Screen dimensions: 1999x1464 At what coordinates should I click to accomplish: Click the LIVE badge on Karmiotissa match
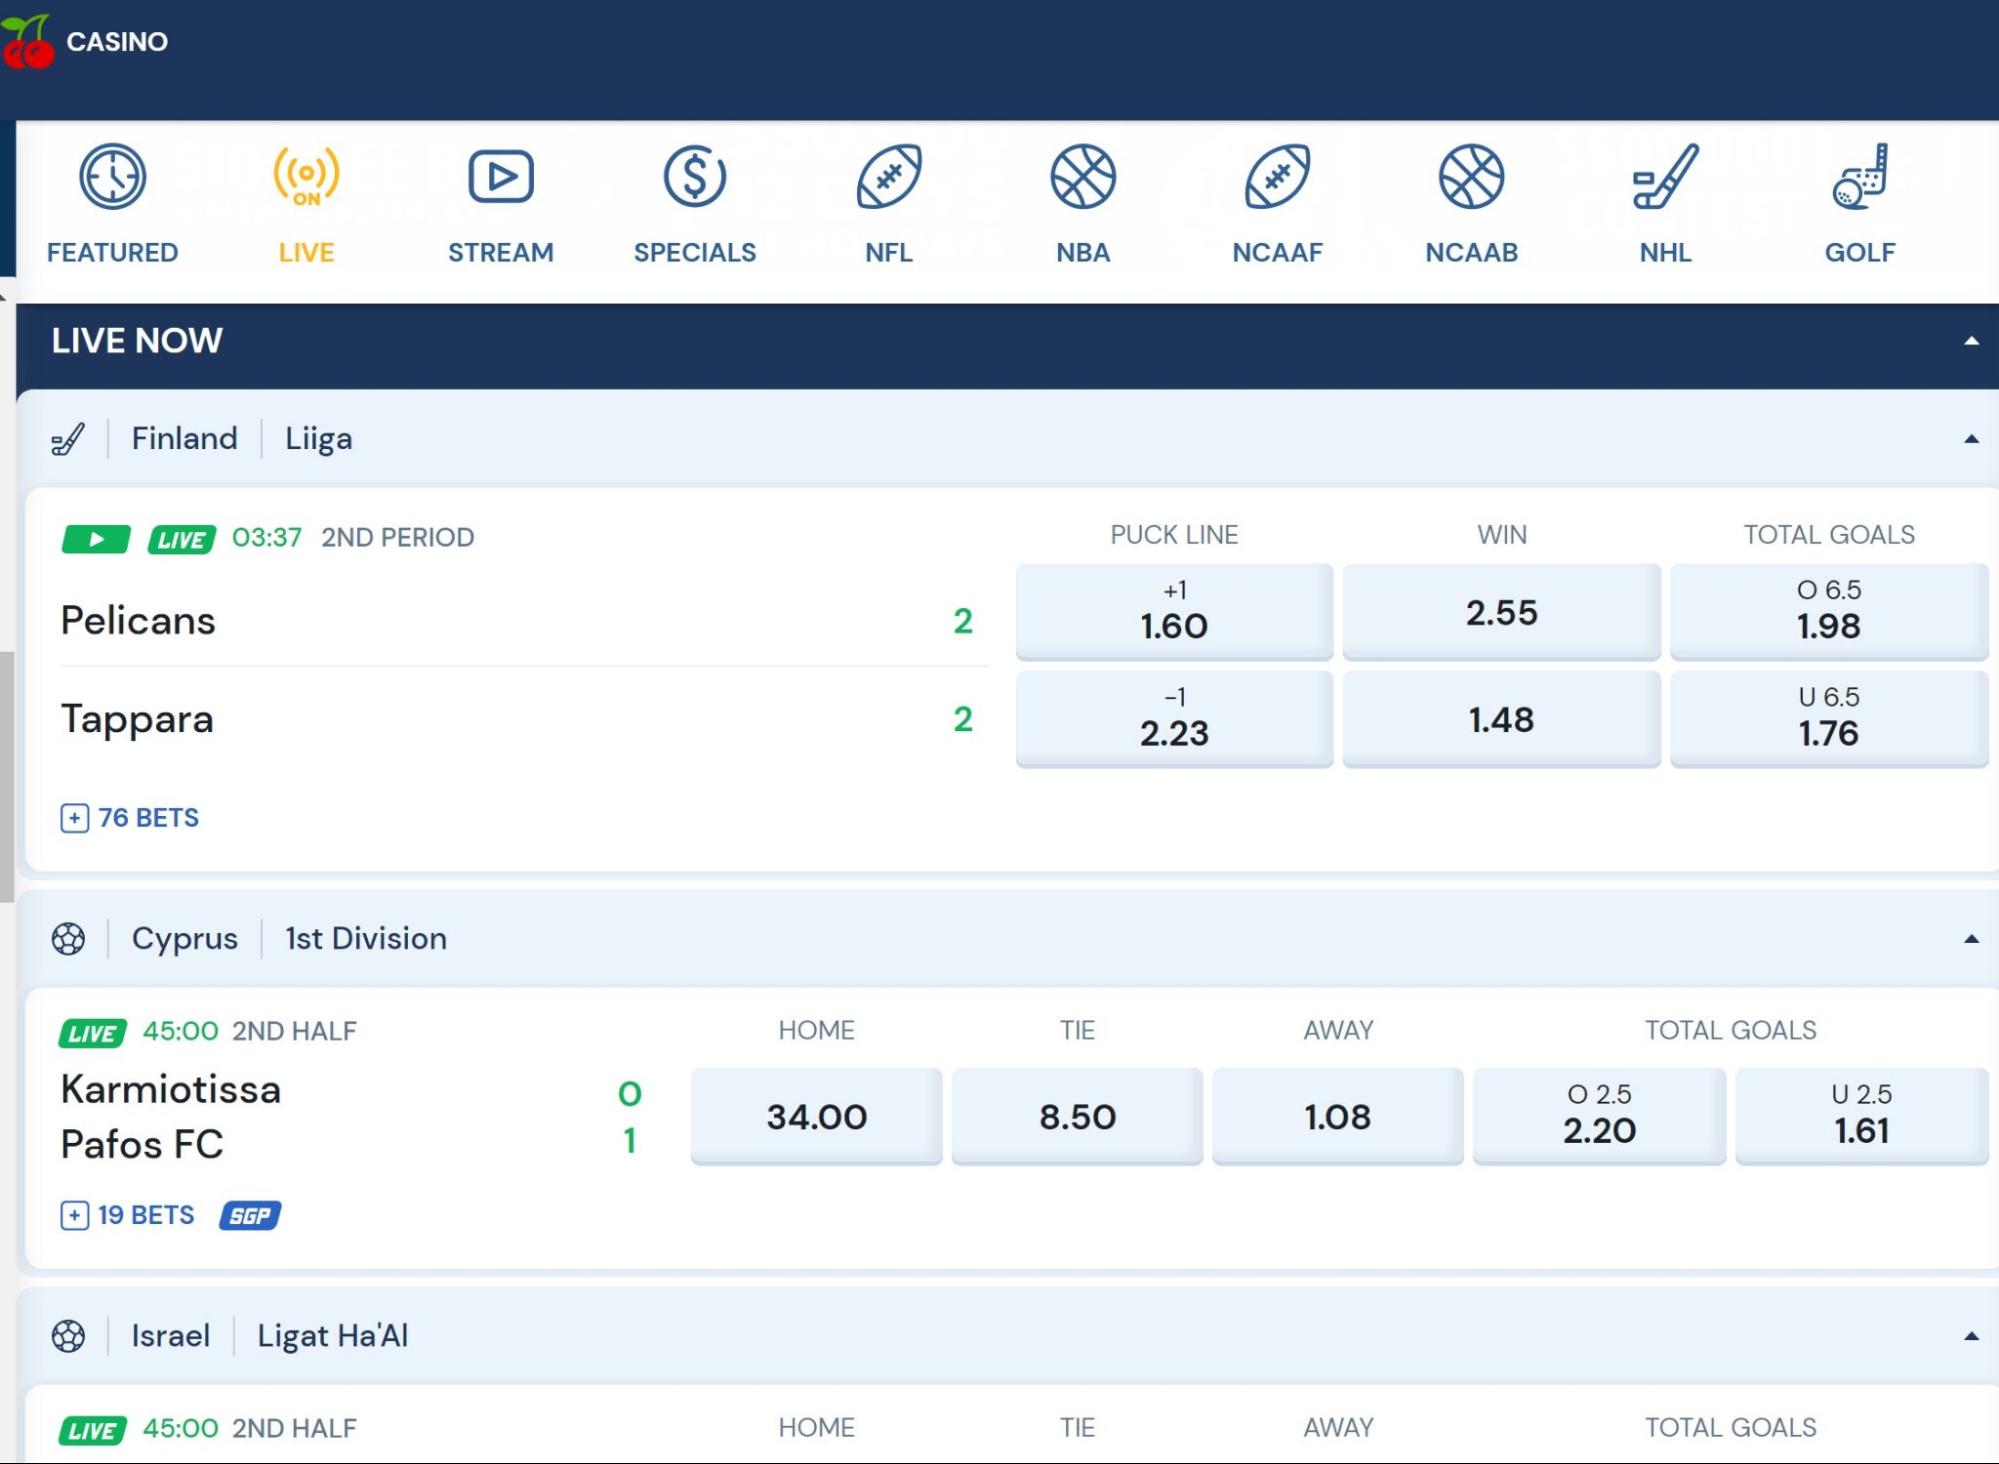click(x=93, y=1033)
